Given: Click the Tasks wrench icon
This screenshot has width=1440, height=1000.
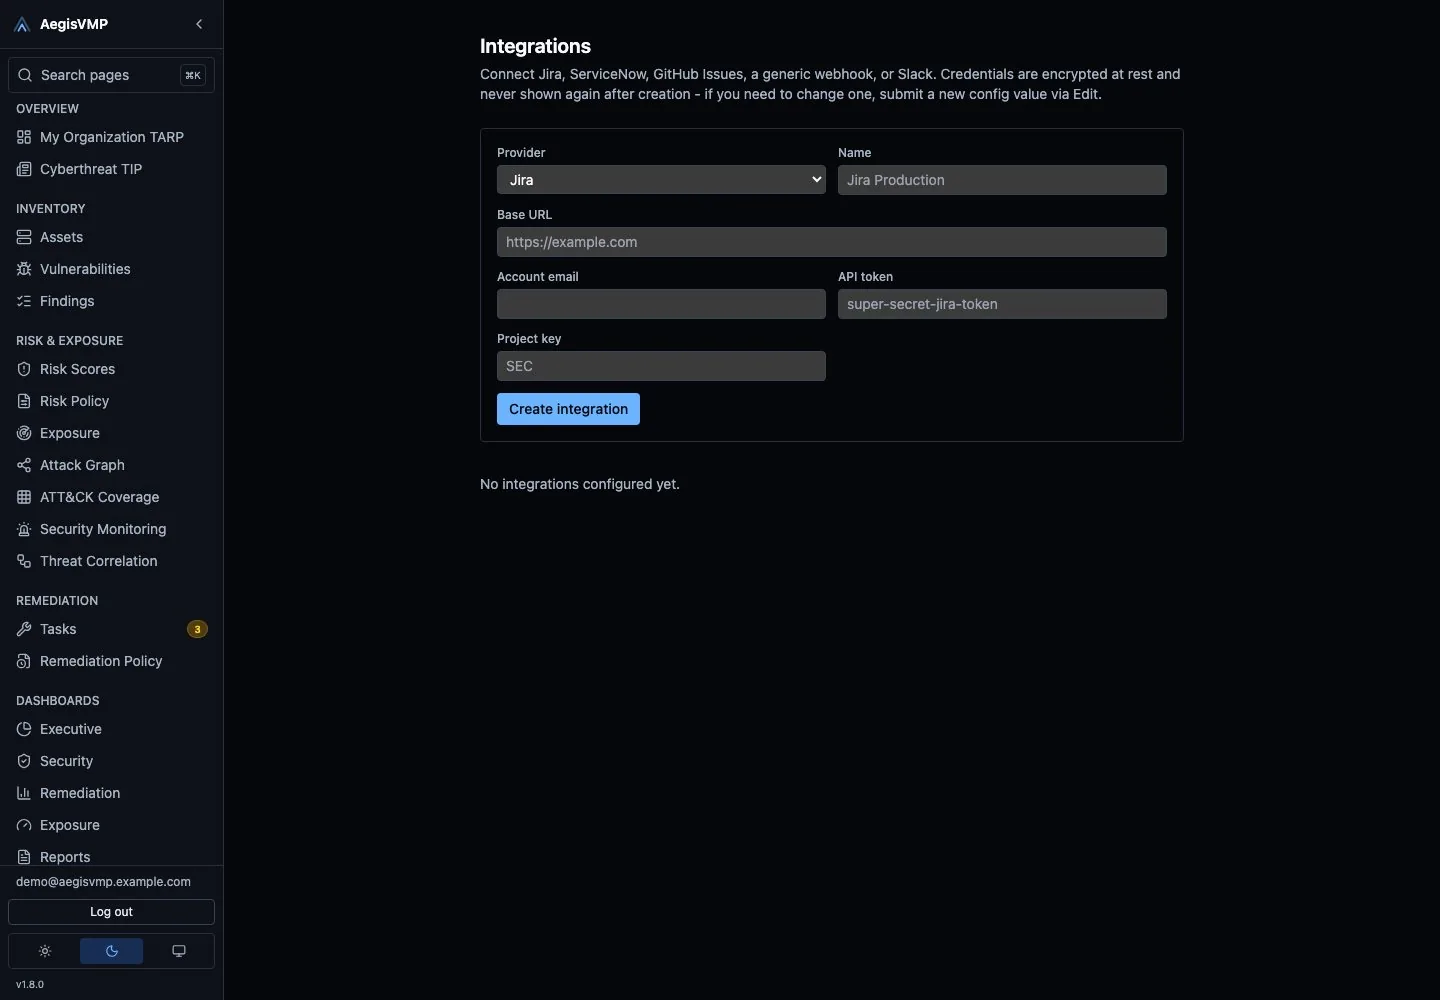Looking at the screenshot, I should (24, 629).
